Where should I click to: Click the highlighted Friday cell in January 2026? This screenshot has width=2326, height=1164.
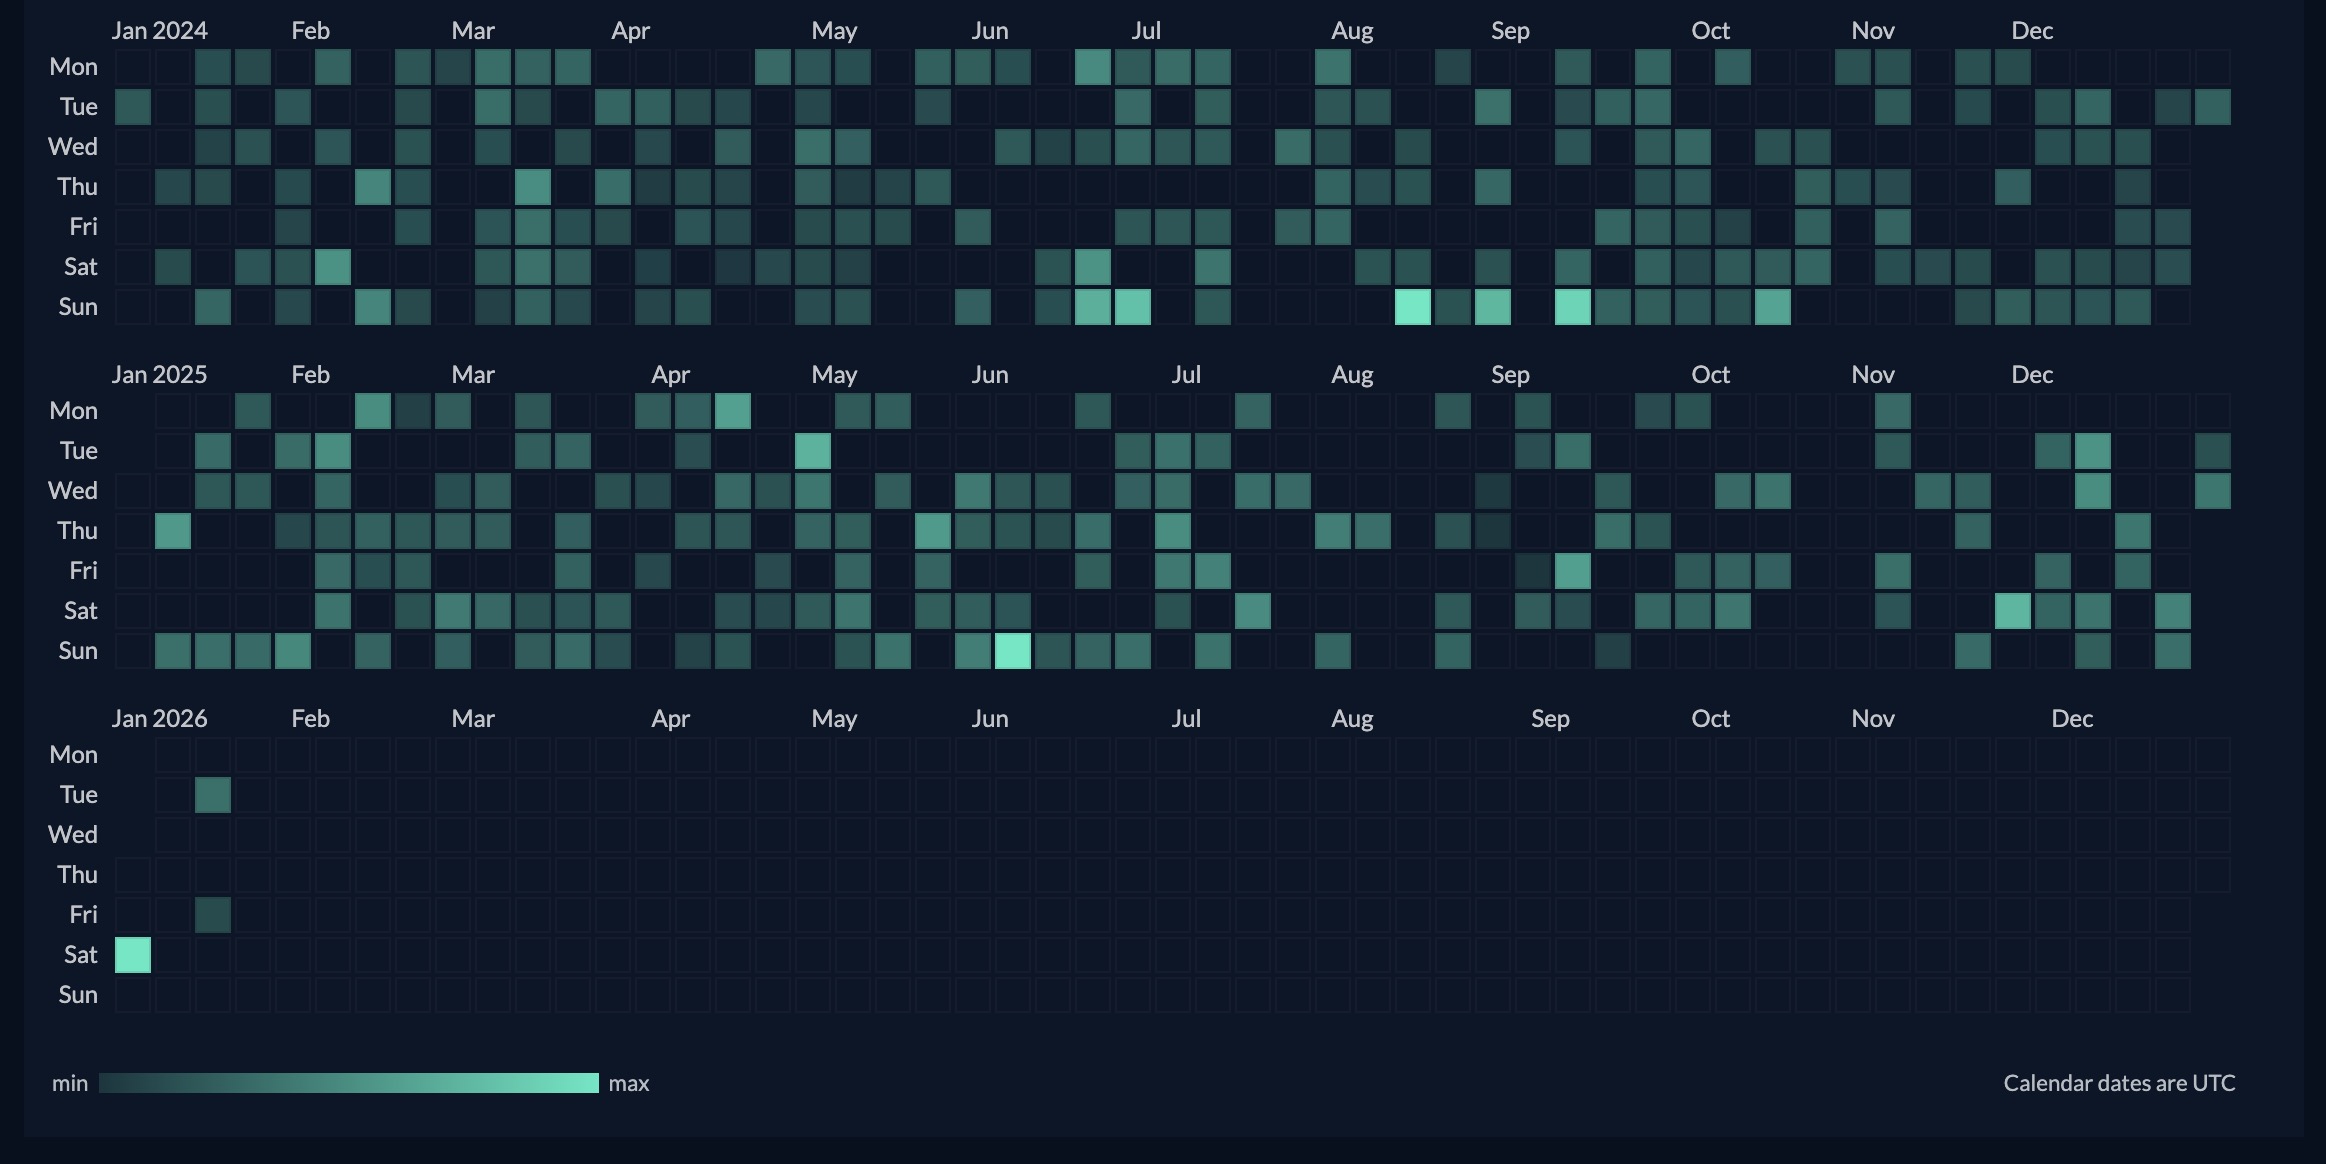pyautogui.click(x=213, y=915)
